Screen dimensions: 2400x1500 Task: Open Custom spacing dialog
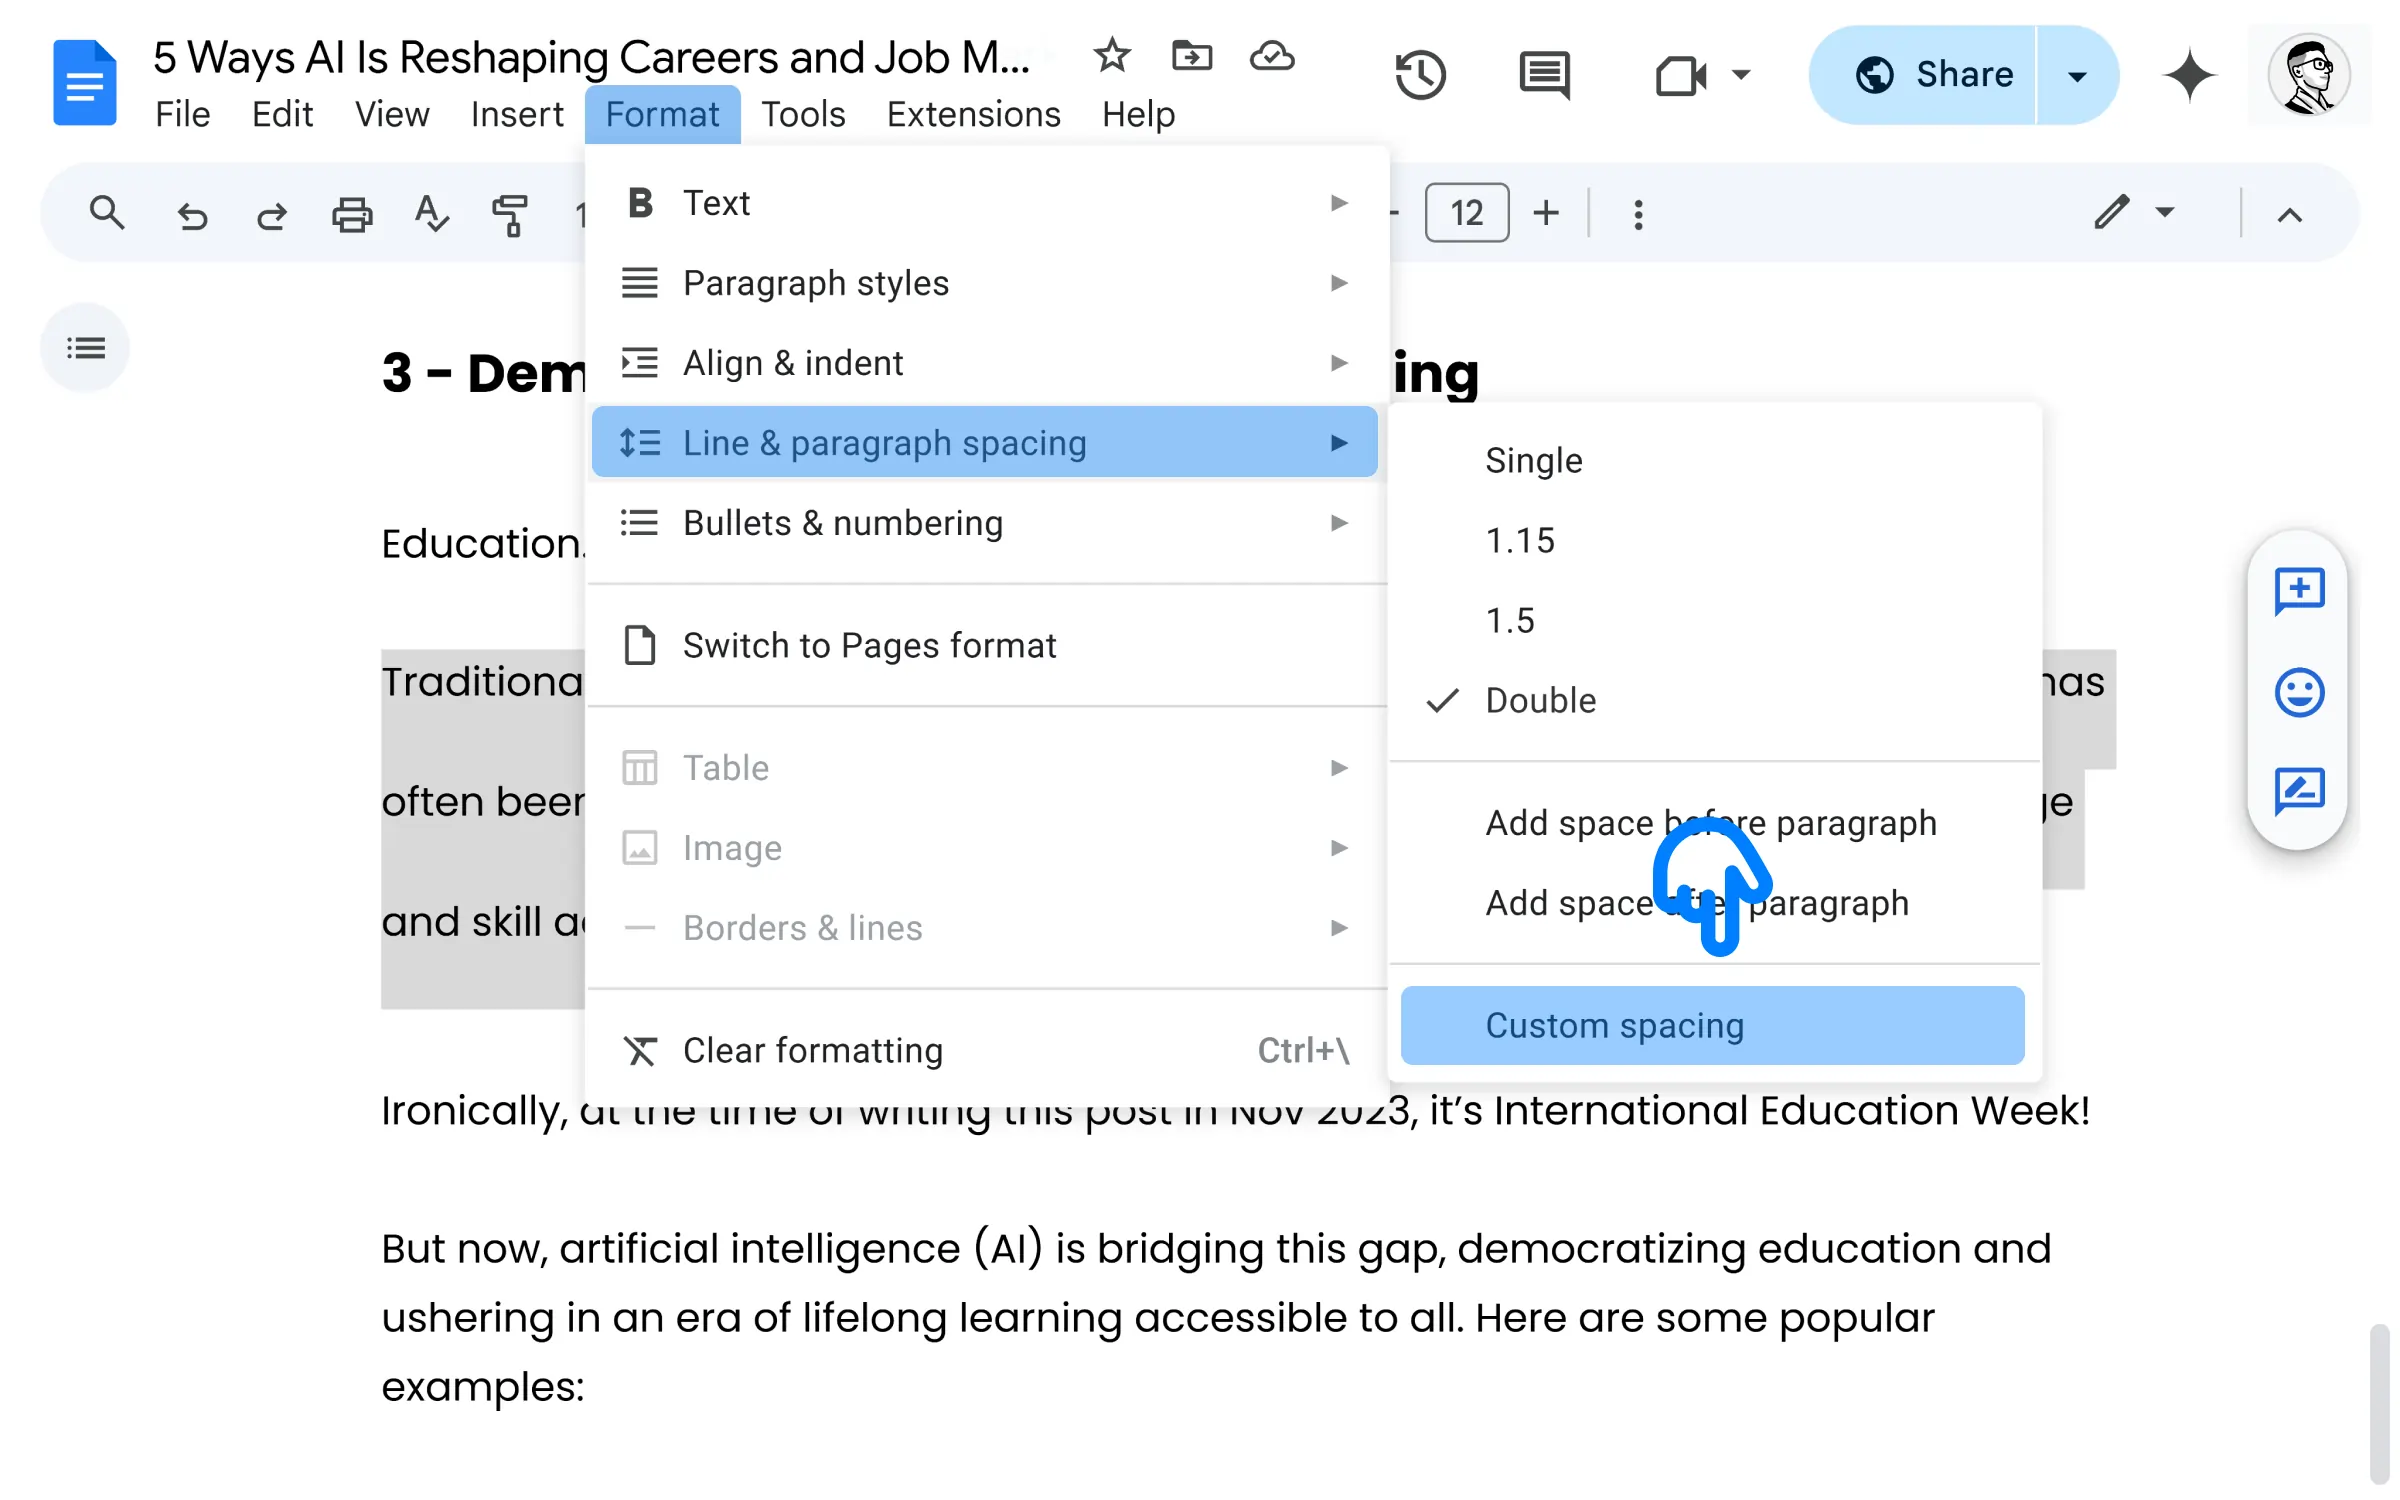pos(1712,1026)
